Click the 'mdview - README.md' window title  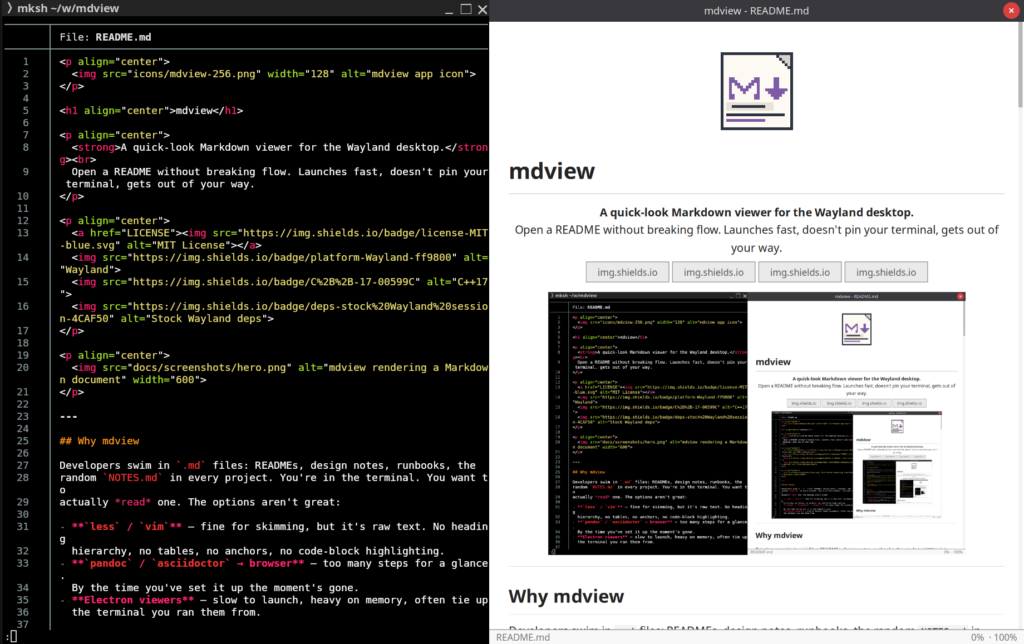click(756, 10)
